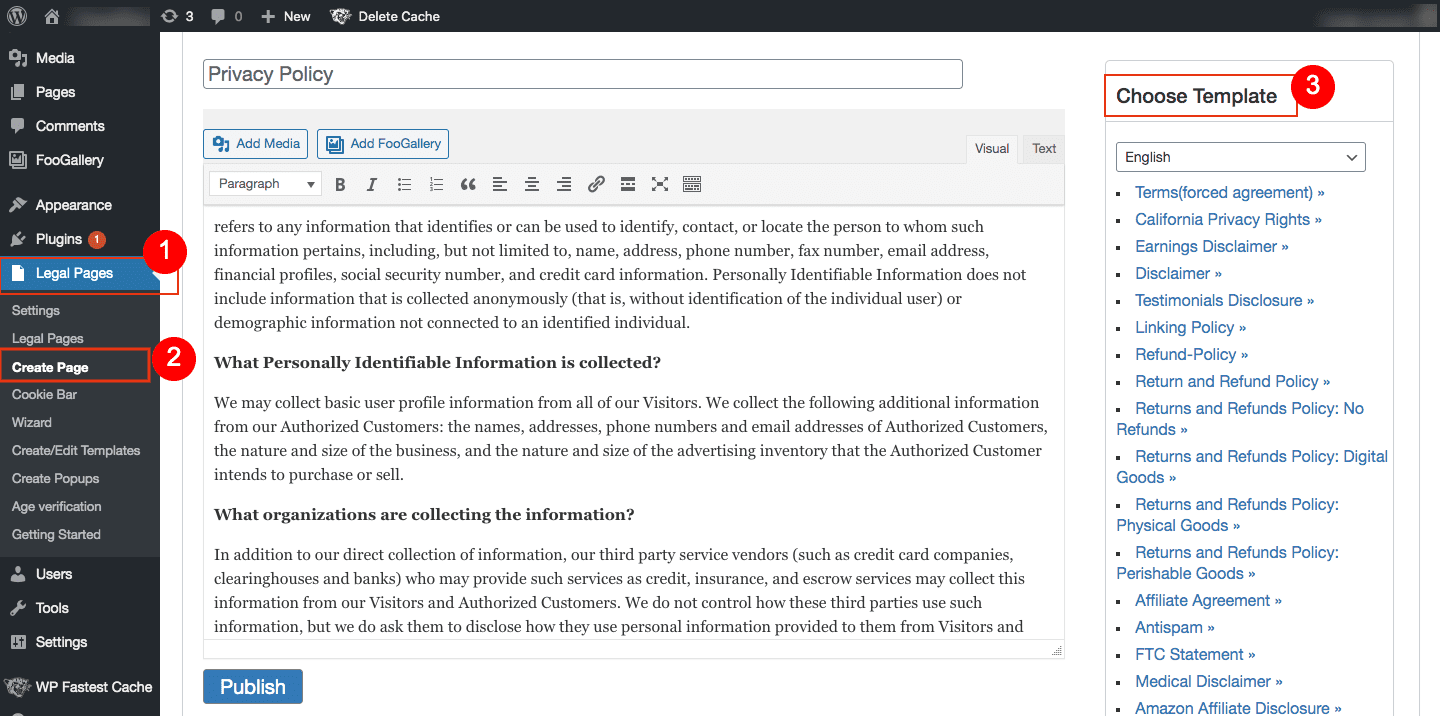Click the Privacy Policy title field
The width and height of the screenshot is (1440, 716).
(583, 73)
